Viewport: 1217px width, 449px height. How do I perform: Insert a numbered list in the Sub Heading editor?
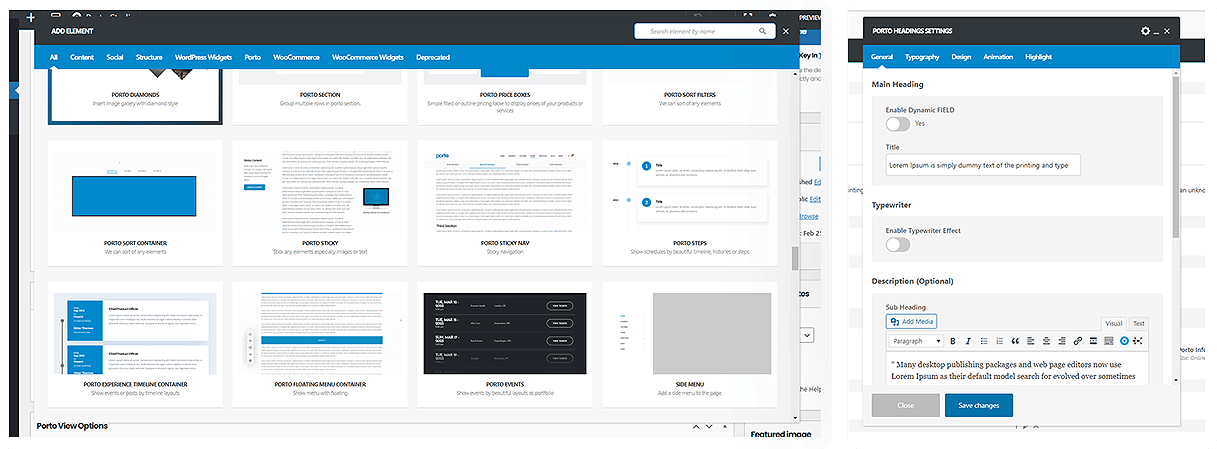pyautogui.click(x=999, y=341)
